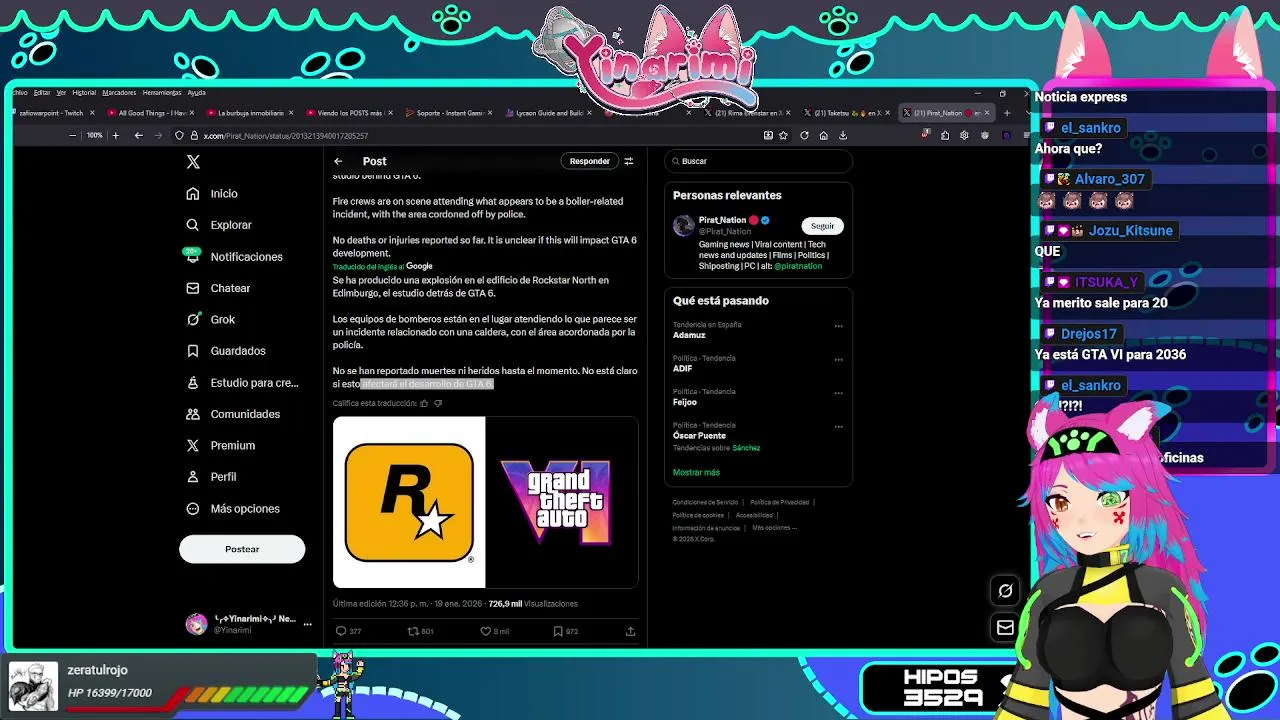Open the Grand Theft Auto VI image
The image size is (1280, 720).
(x=562, y=502)
